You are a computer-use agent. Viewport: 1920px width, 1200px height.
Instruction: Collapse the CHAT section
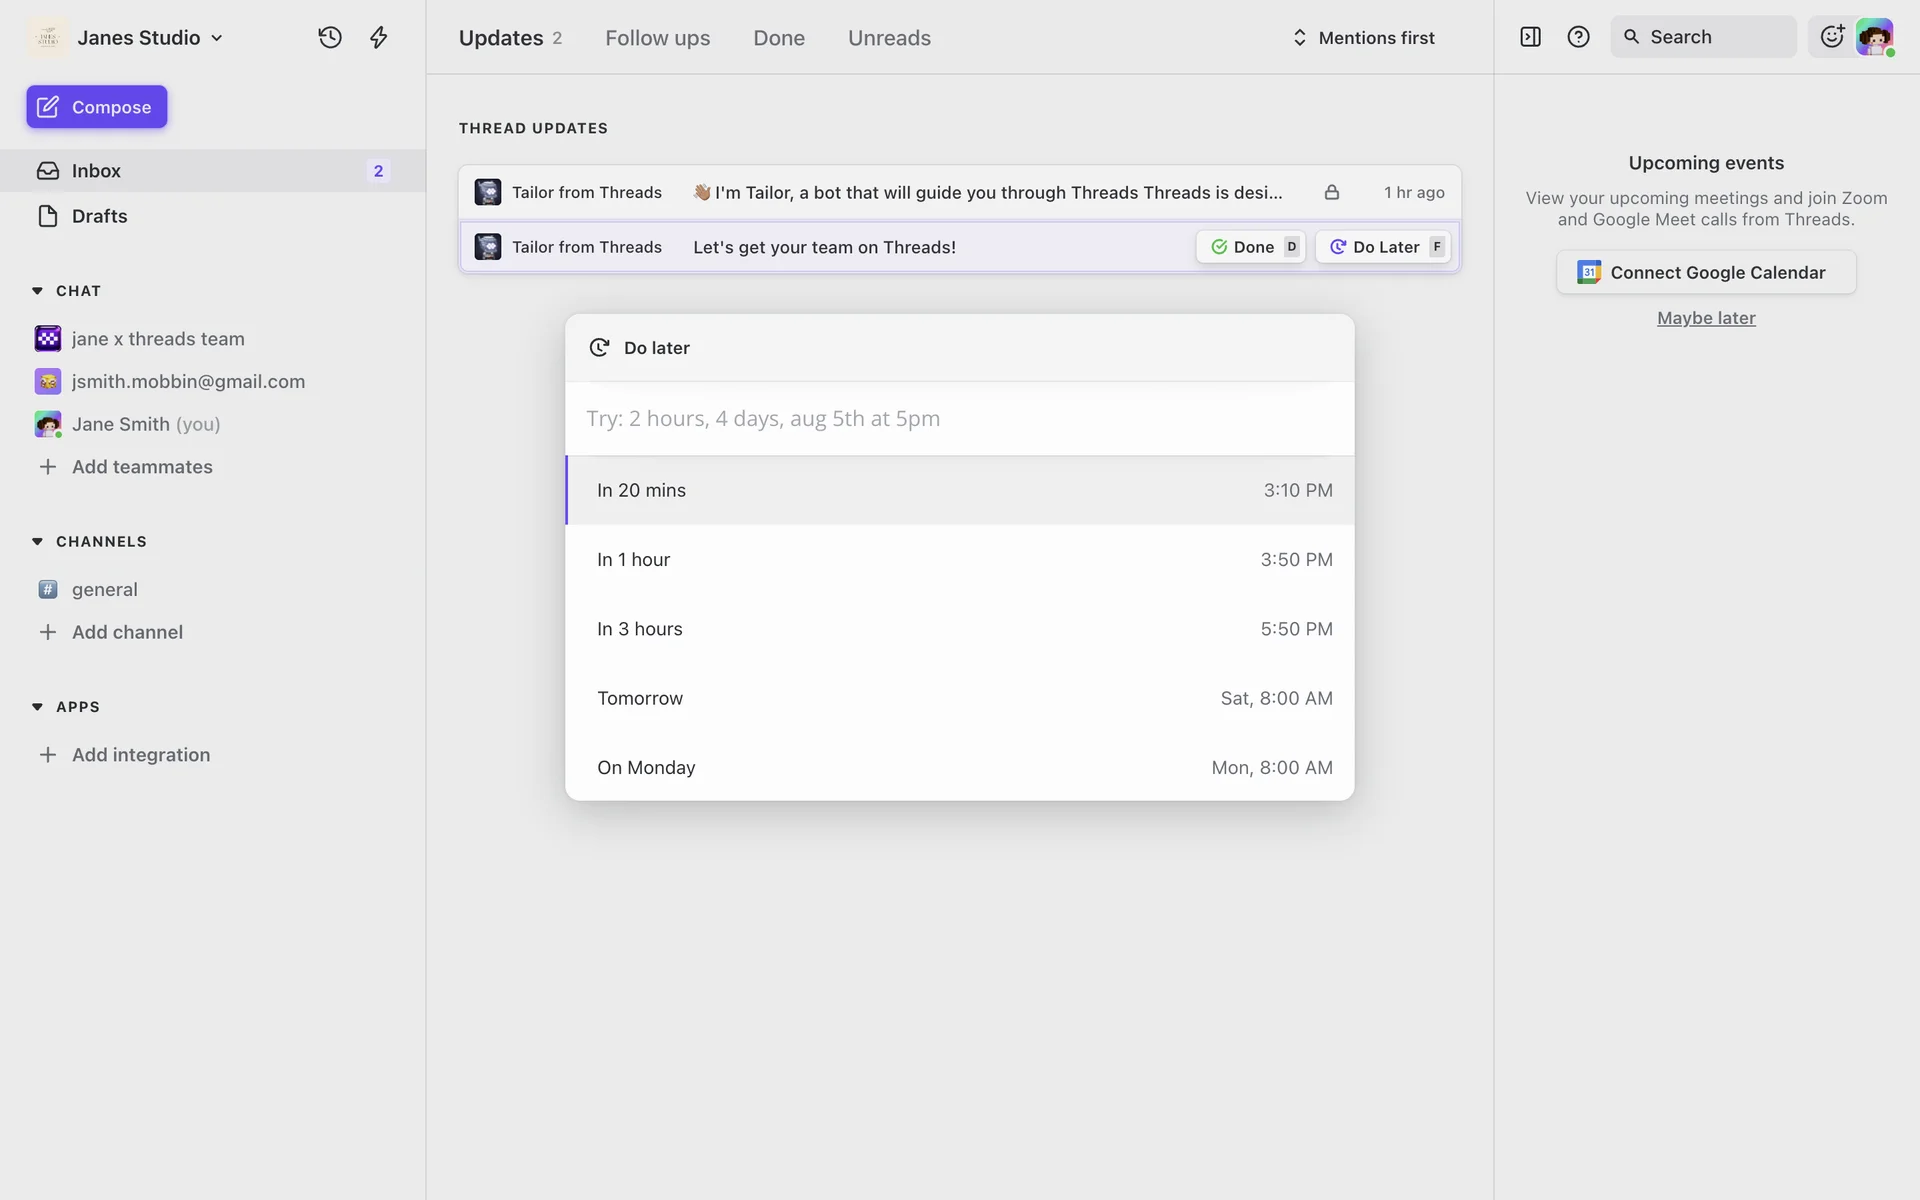click(38, 291)
